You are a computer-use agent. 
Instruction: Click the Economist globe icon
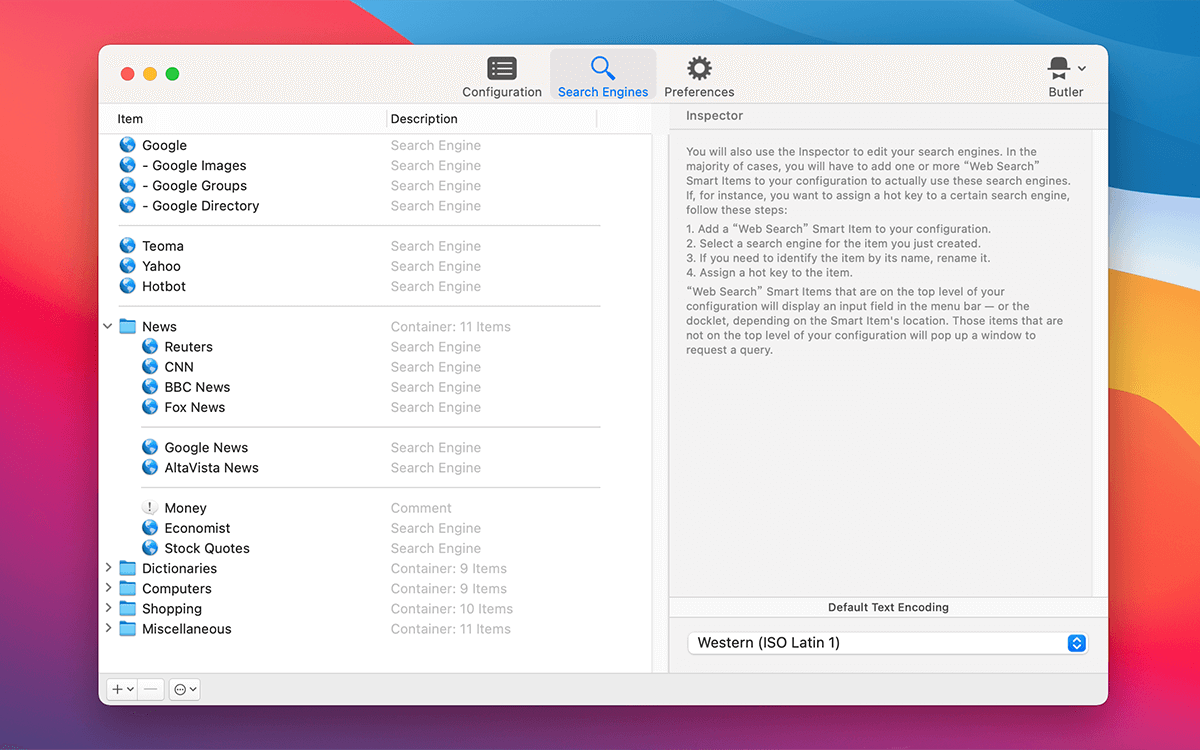pyautogui.click(x=150, y=528)
